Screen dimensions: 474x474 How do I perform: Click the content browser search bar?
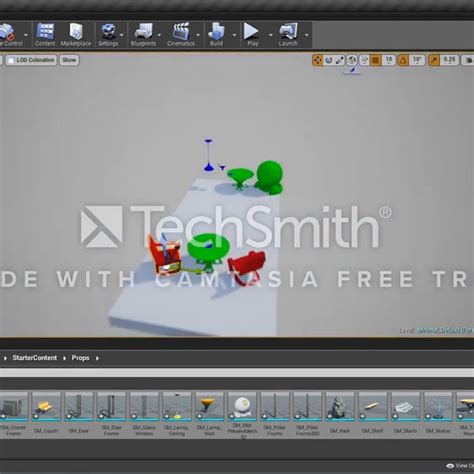pos(237,373)
